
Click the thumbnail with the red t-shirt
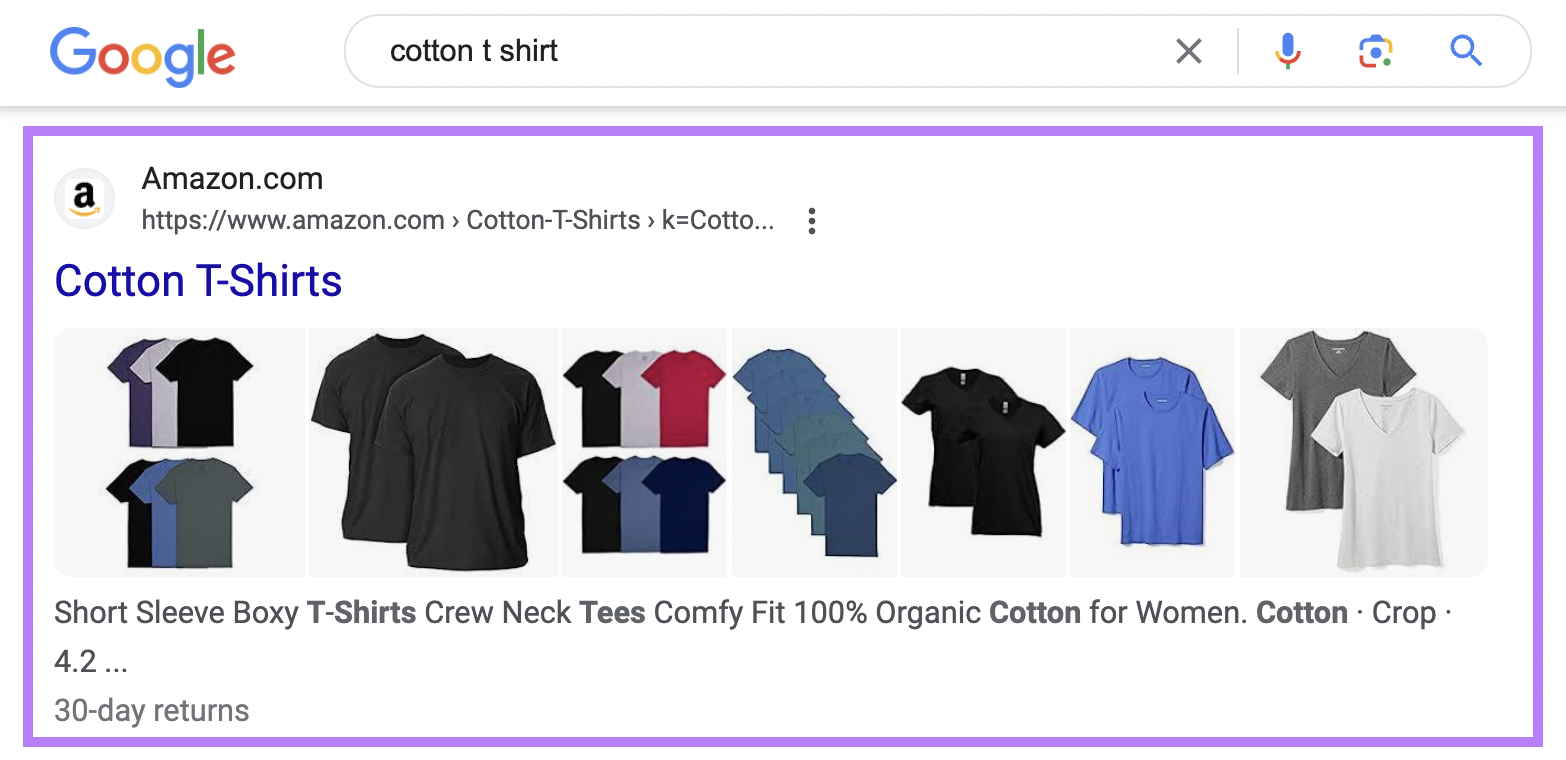pyautogui.click(x=644, y=452)
